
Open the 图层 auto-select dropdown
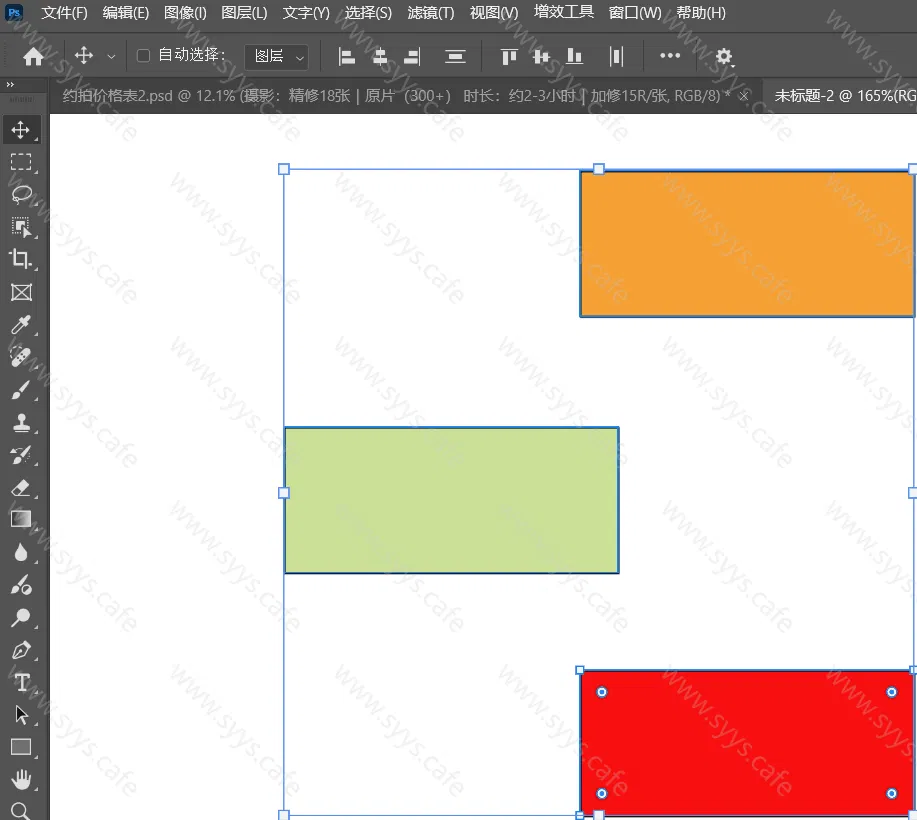point(277,57)
